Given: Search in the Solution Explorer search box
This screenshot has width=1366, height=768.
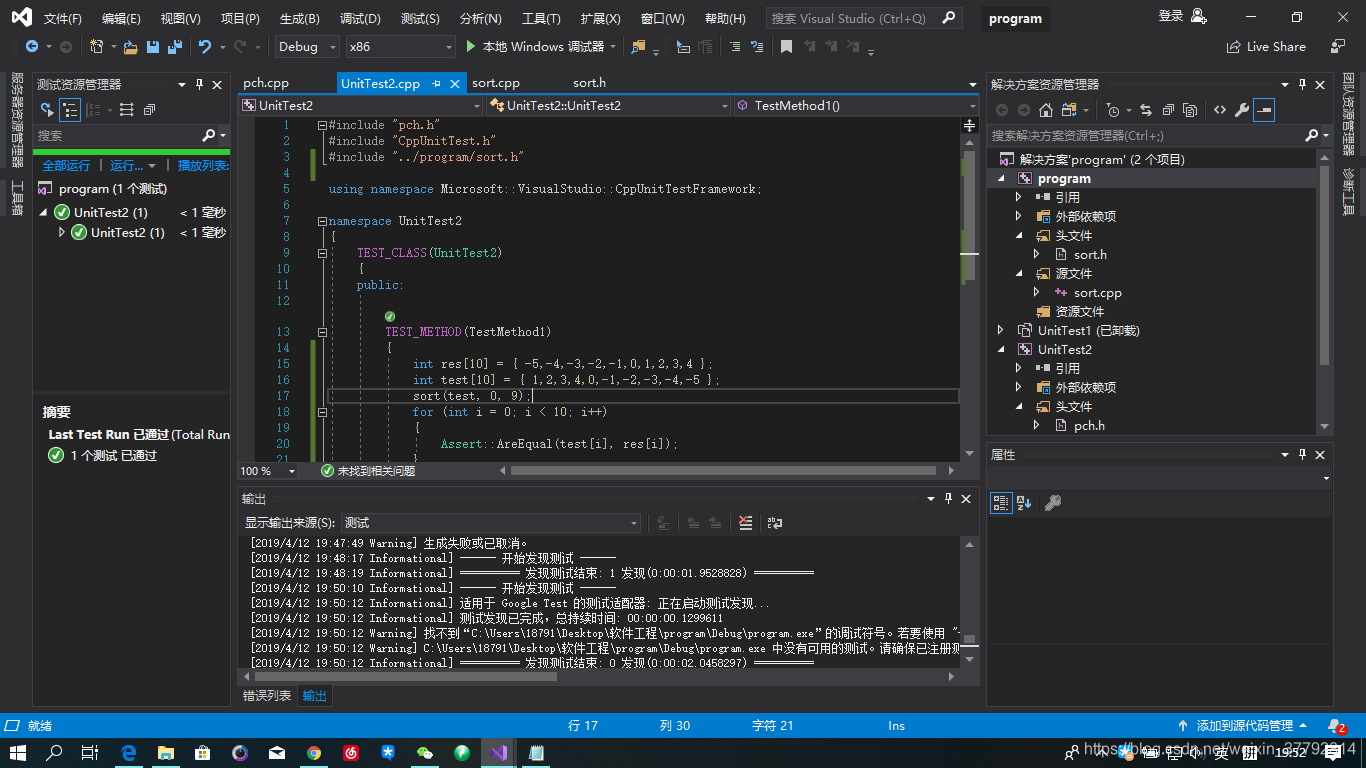Looking at the screenshot, I should tap(1145, 135).
